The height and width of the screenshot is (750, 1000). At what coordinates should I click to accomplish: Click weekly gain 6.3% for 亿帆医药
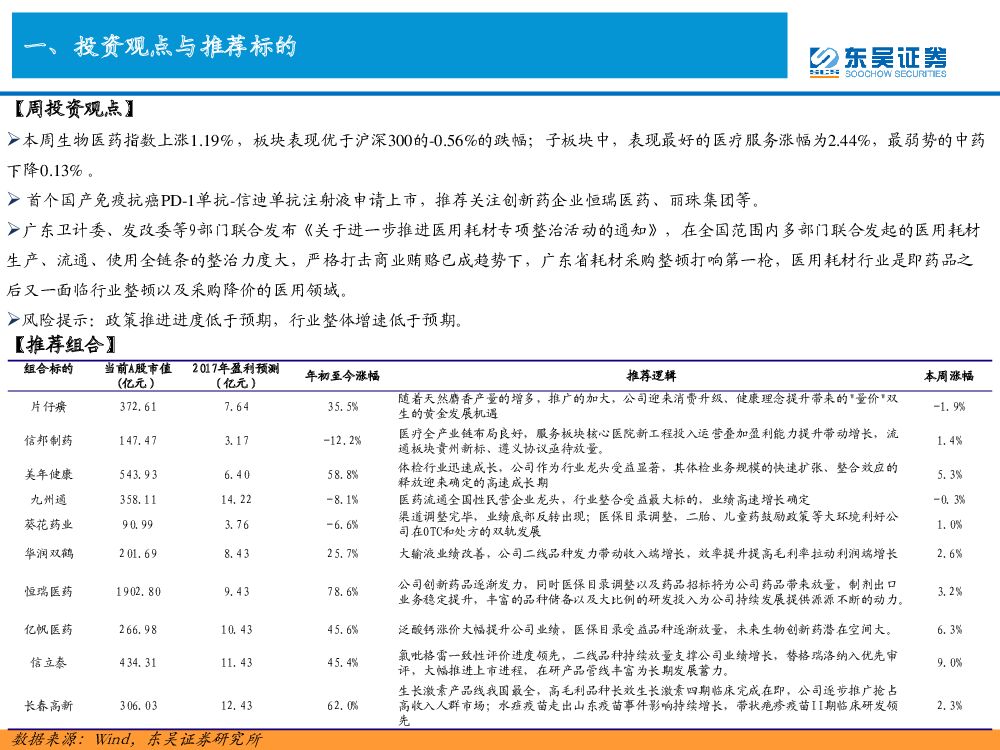[x=950, y=629]
